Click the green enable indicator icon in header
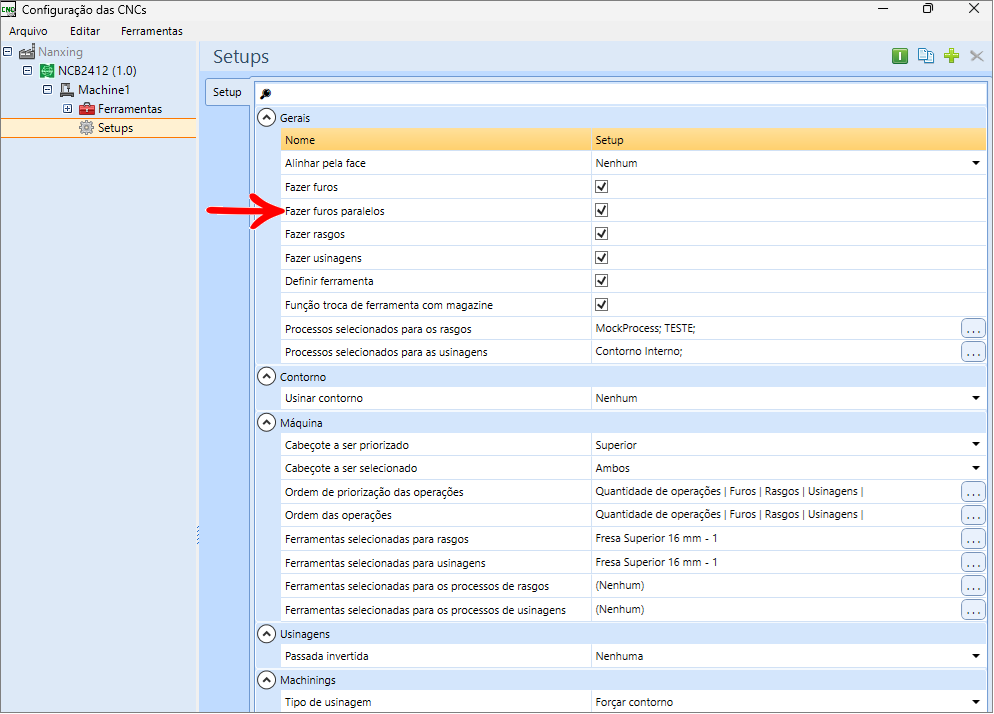Viewport: 994px width, 714px height. (x=900, y=56)
